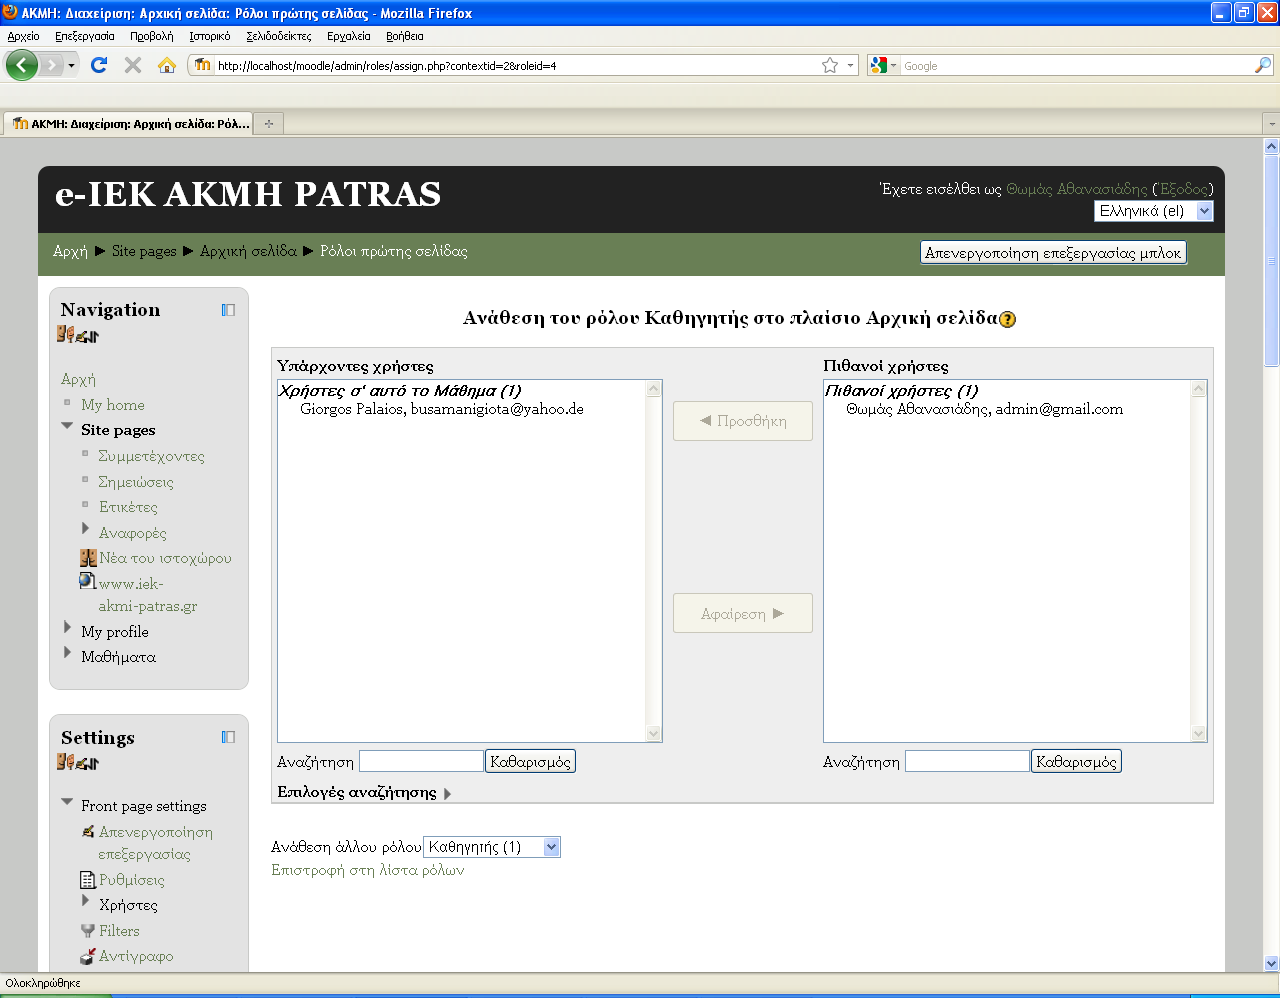
Task: Click the browser Forward arrow button
Action: 53,65
